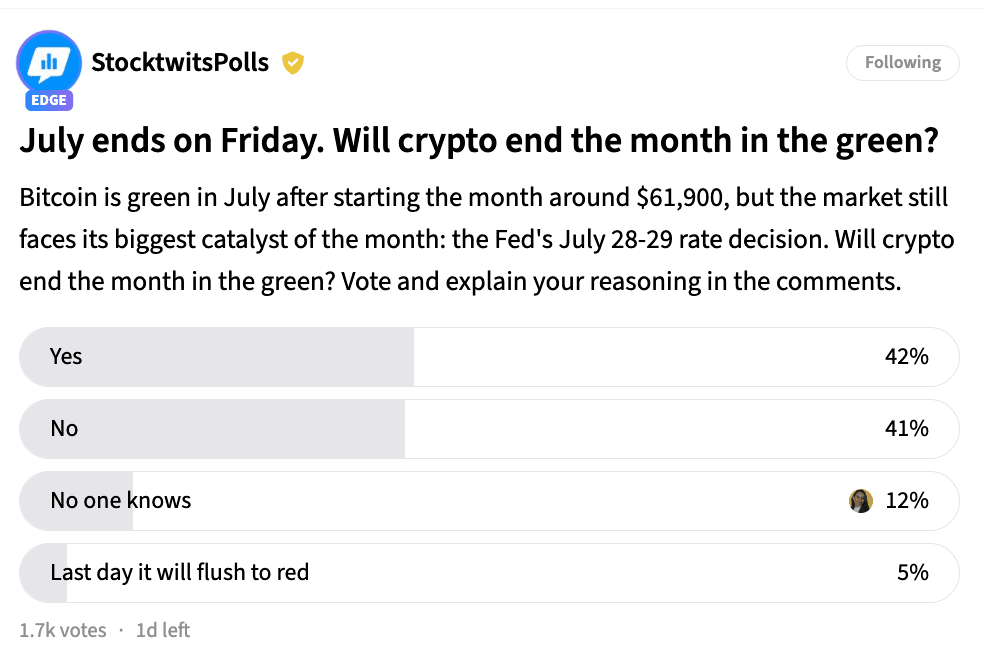Choose 'Last day it will flush to red'
The width and height of the screenshot is (984, 652).
(489, 573)
